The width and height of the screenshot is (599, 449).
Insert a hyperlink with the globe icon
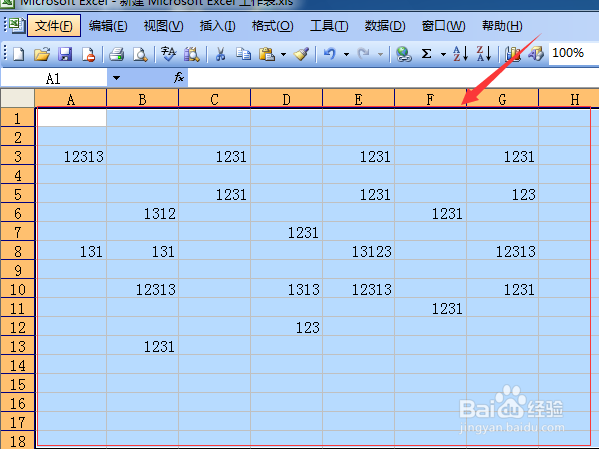[x=403, y=54]
